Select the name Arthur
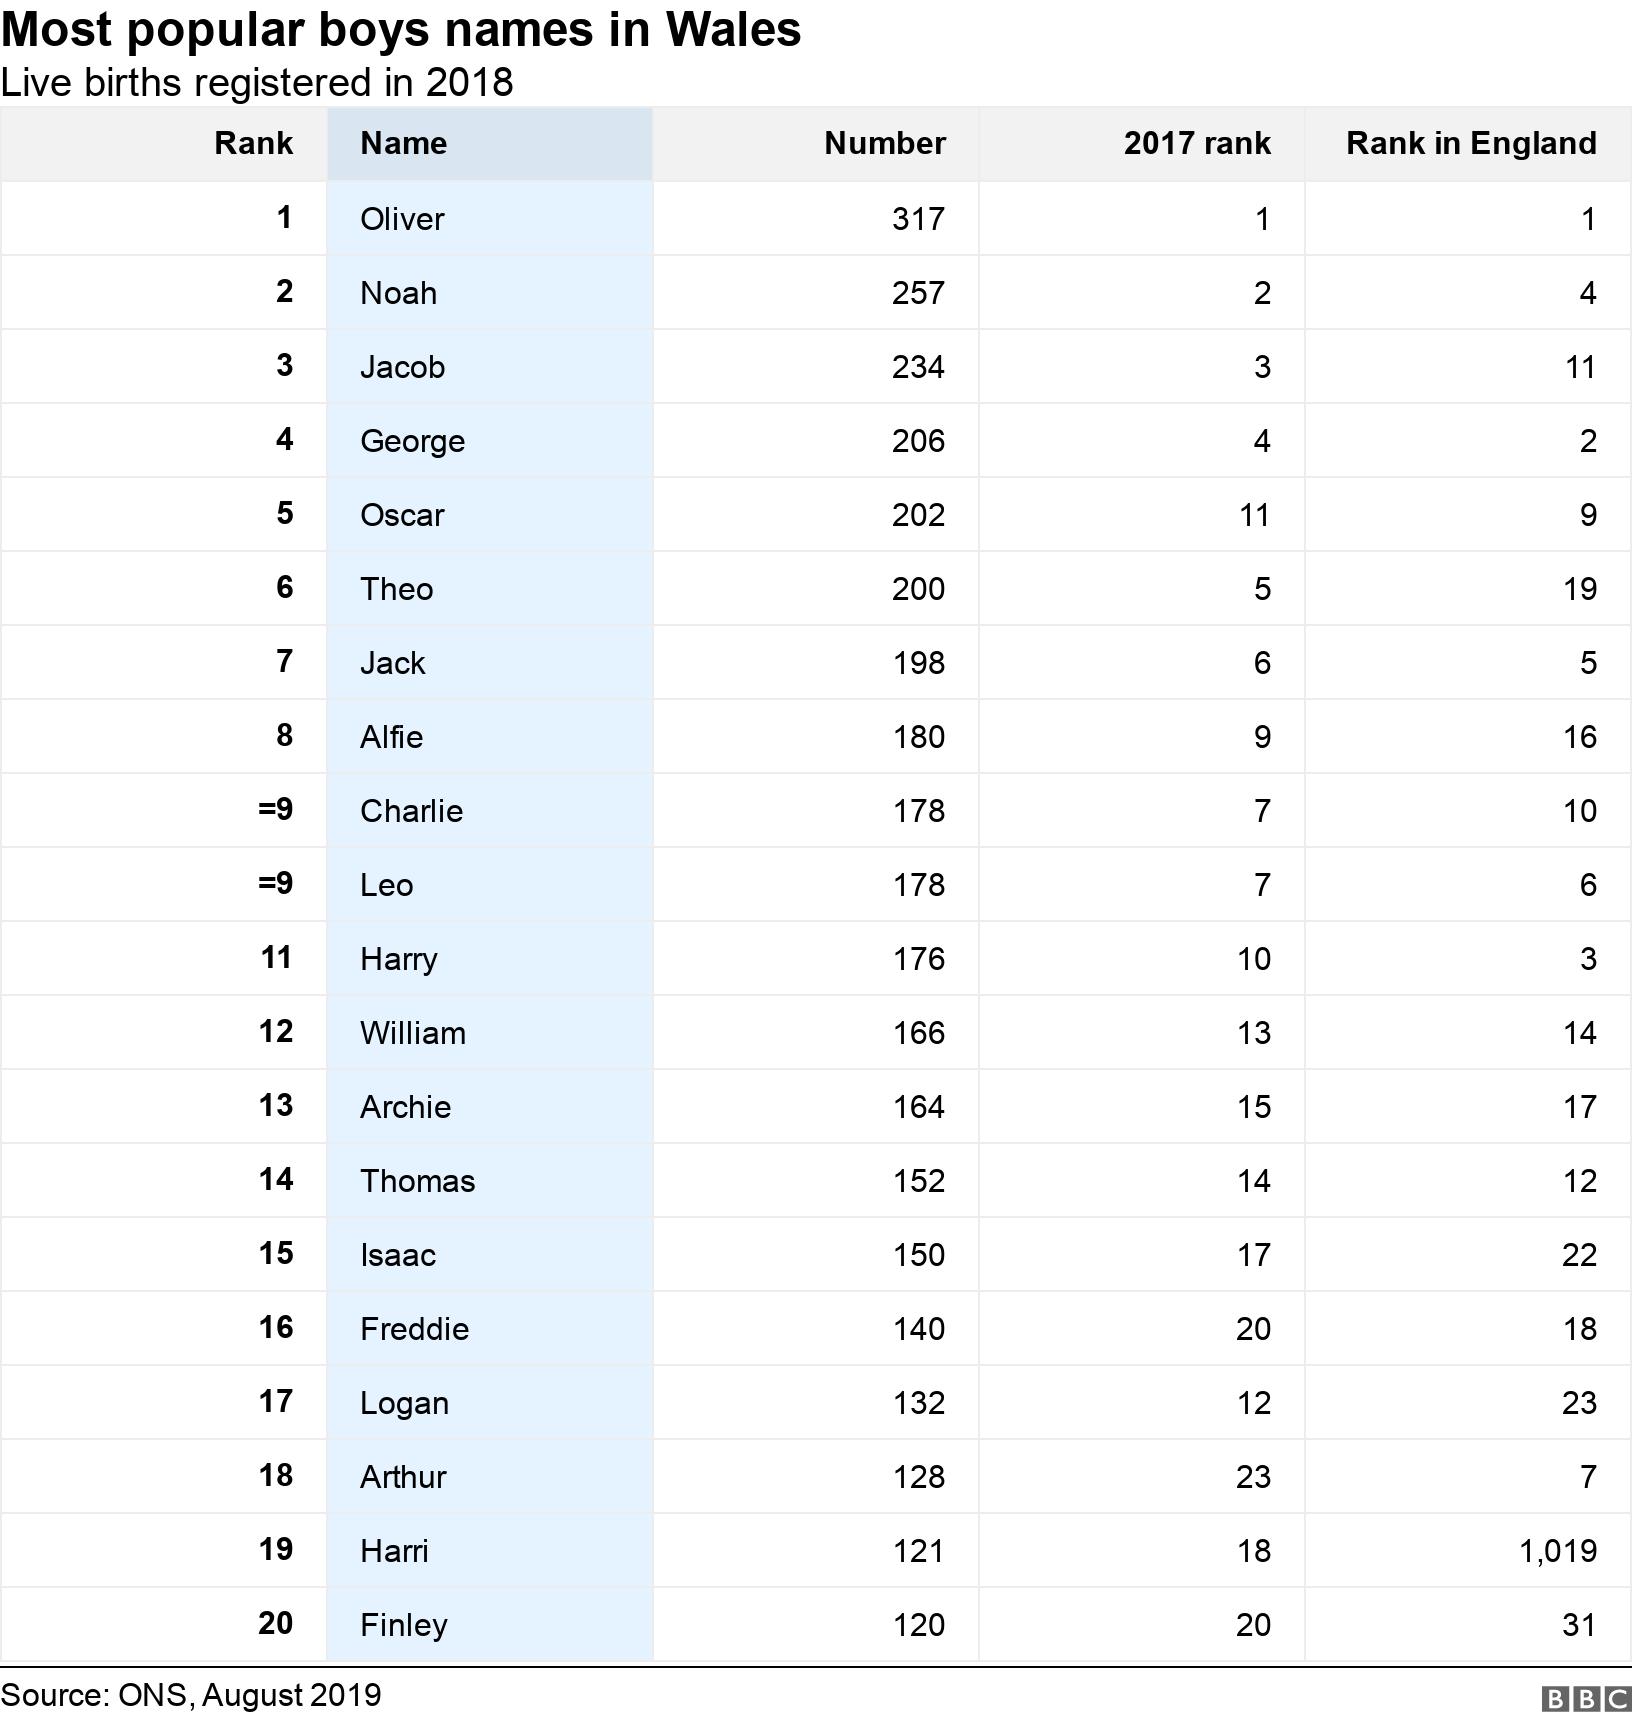 (x=403, y=1476)
